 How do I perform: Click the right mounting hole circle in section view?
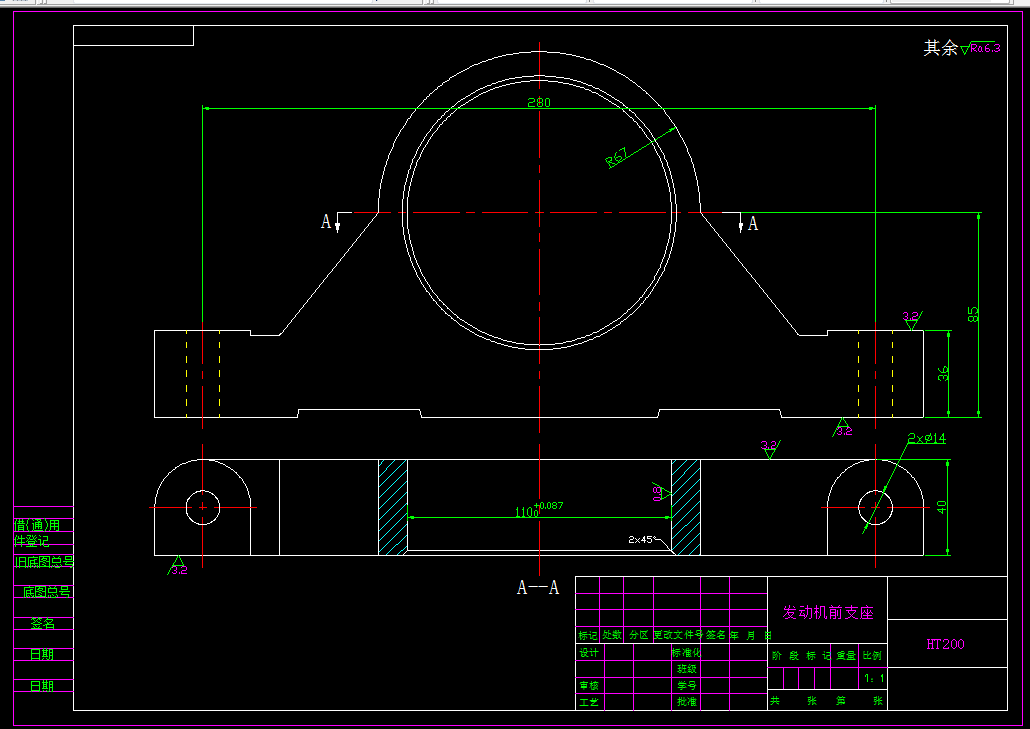876,507
